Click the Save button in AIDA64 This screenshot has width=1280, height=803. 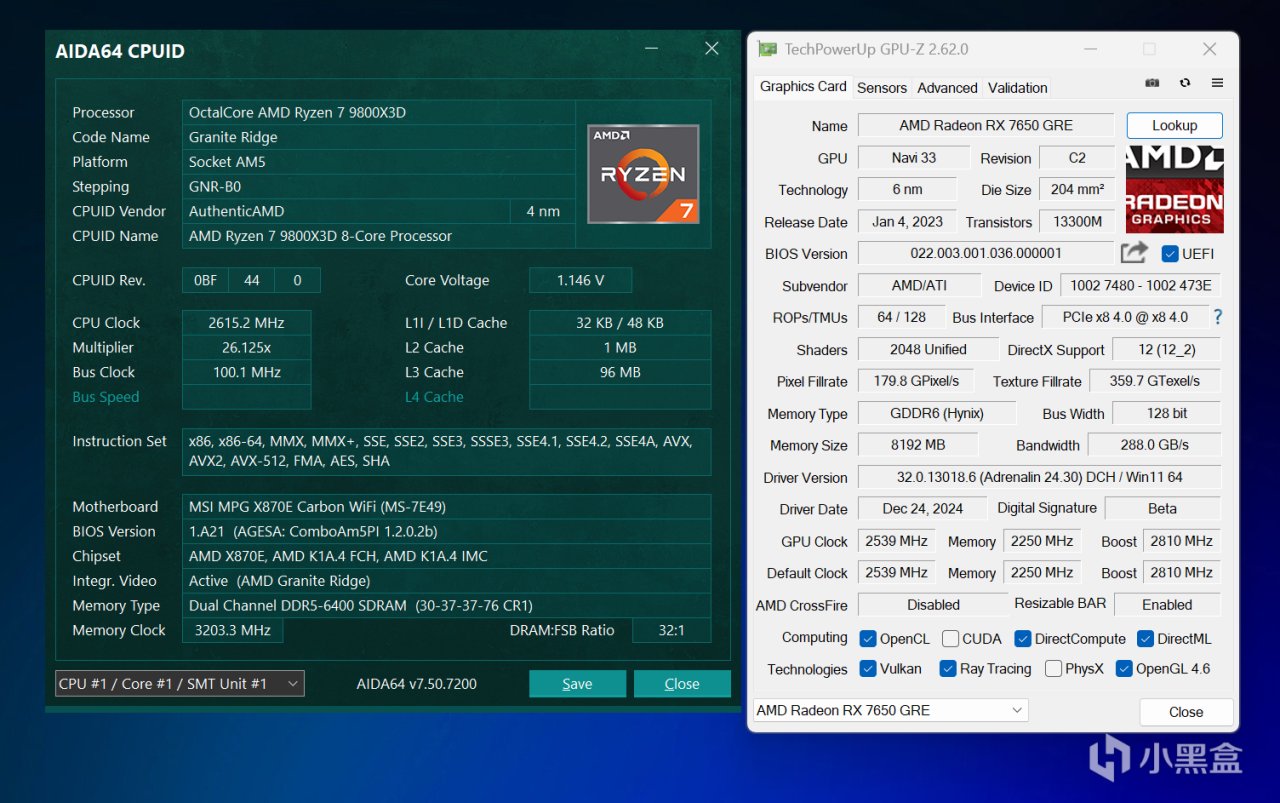[x=577, y=684]
